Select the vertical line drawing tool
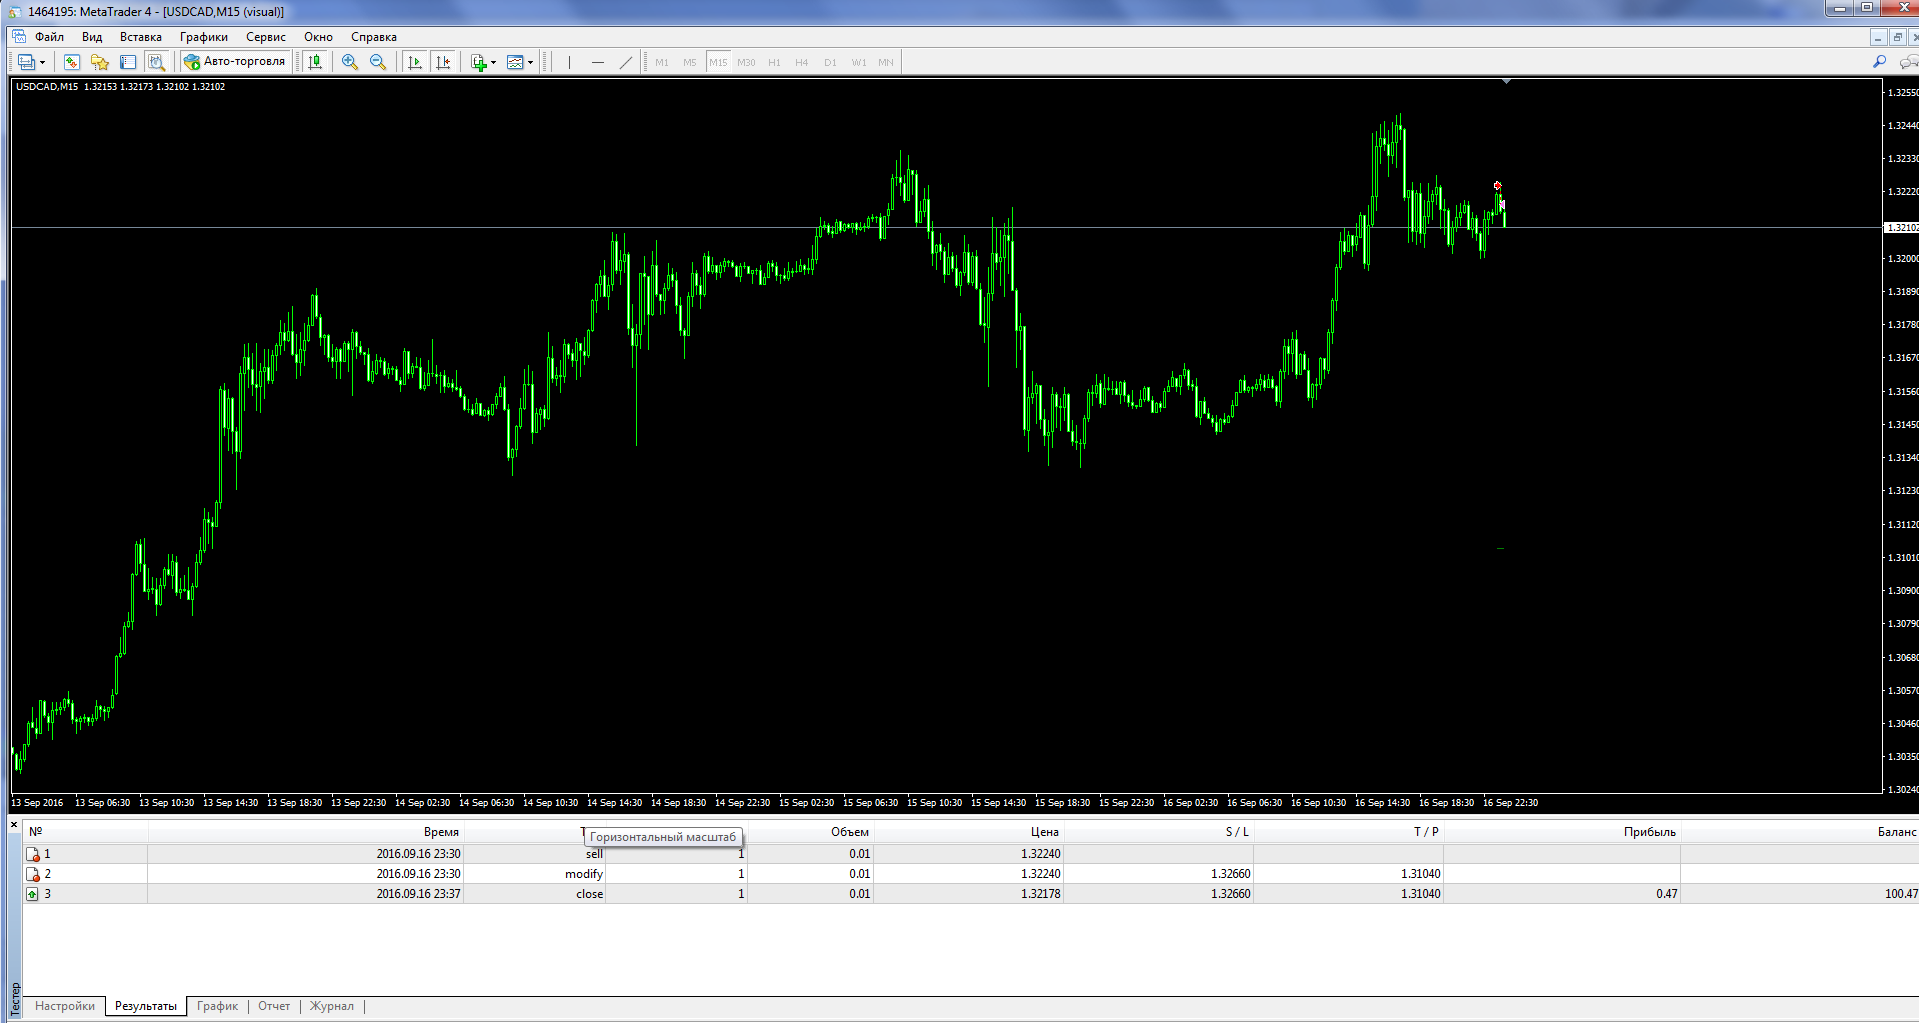The image size is (1919, 1023). (x=569, y=62)
